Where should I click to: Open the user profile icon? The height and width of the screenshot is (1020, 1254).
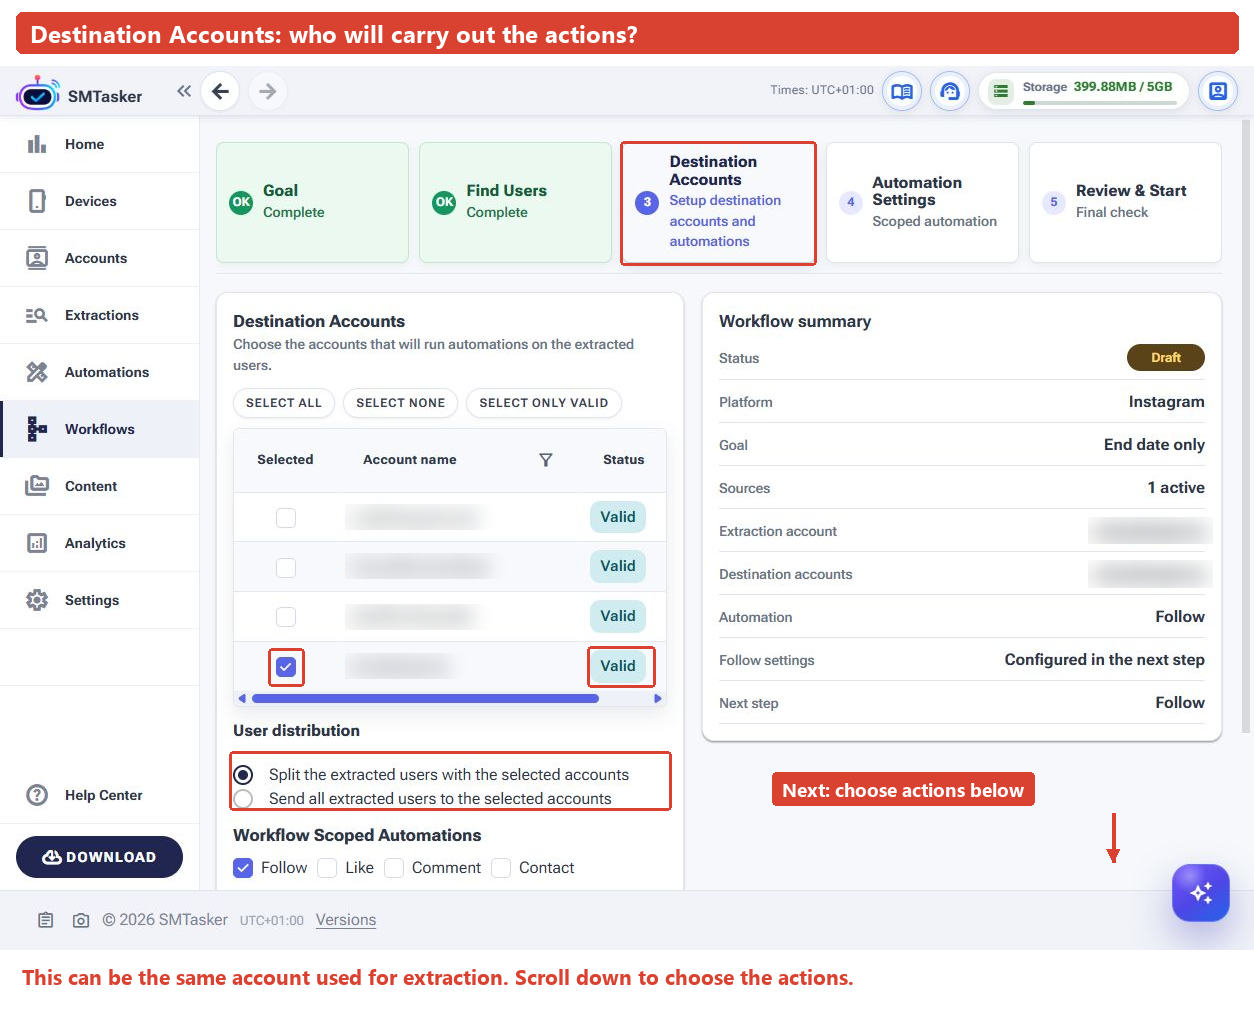pyautogui.click(x=1218, y=91)
